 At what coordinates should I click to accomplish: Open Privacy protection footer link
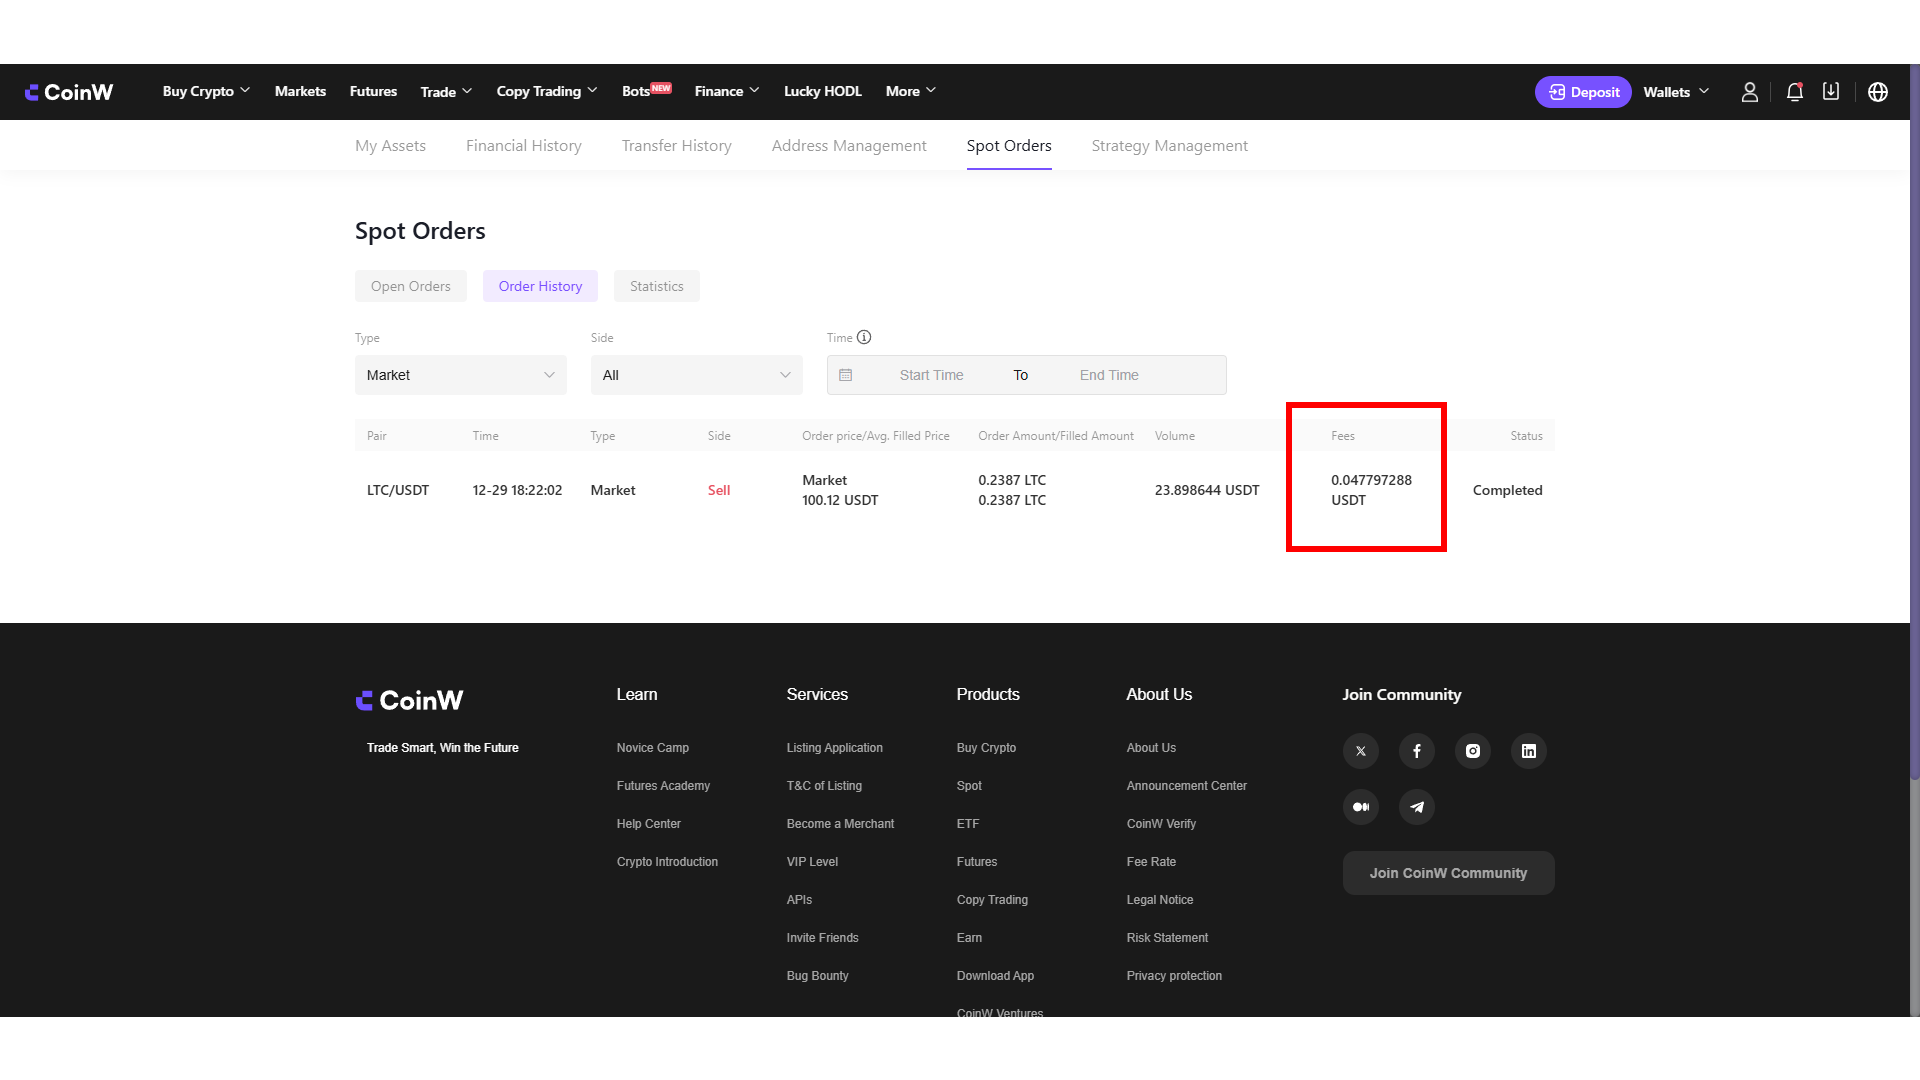[1174, 976]
